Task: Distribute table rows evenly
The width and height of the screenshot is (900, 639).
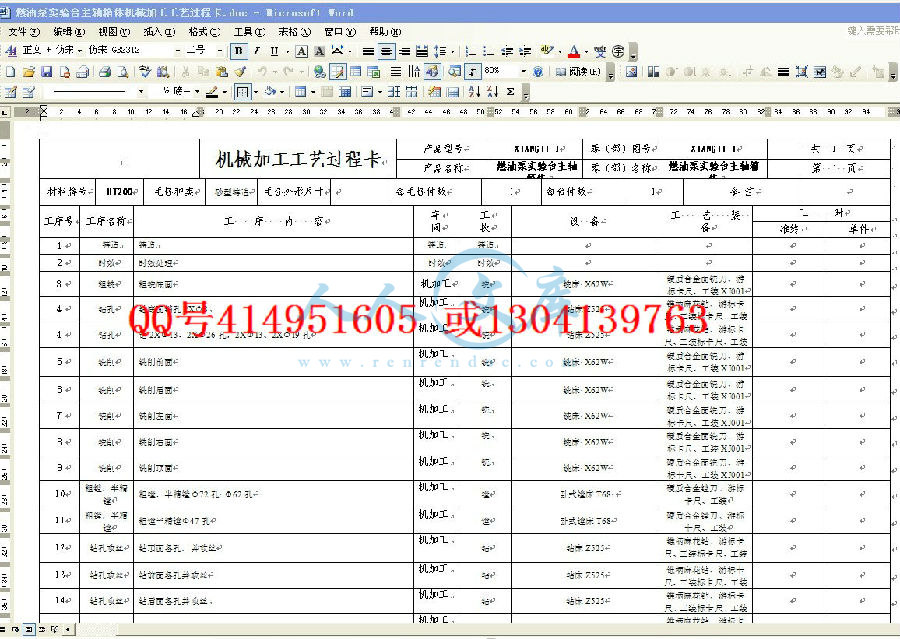Action: pyautogui.click(x=394, y=91)
